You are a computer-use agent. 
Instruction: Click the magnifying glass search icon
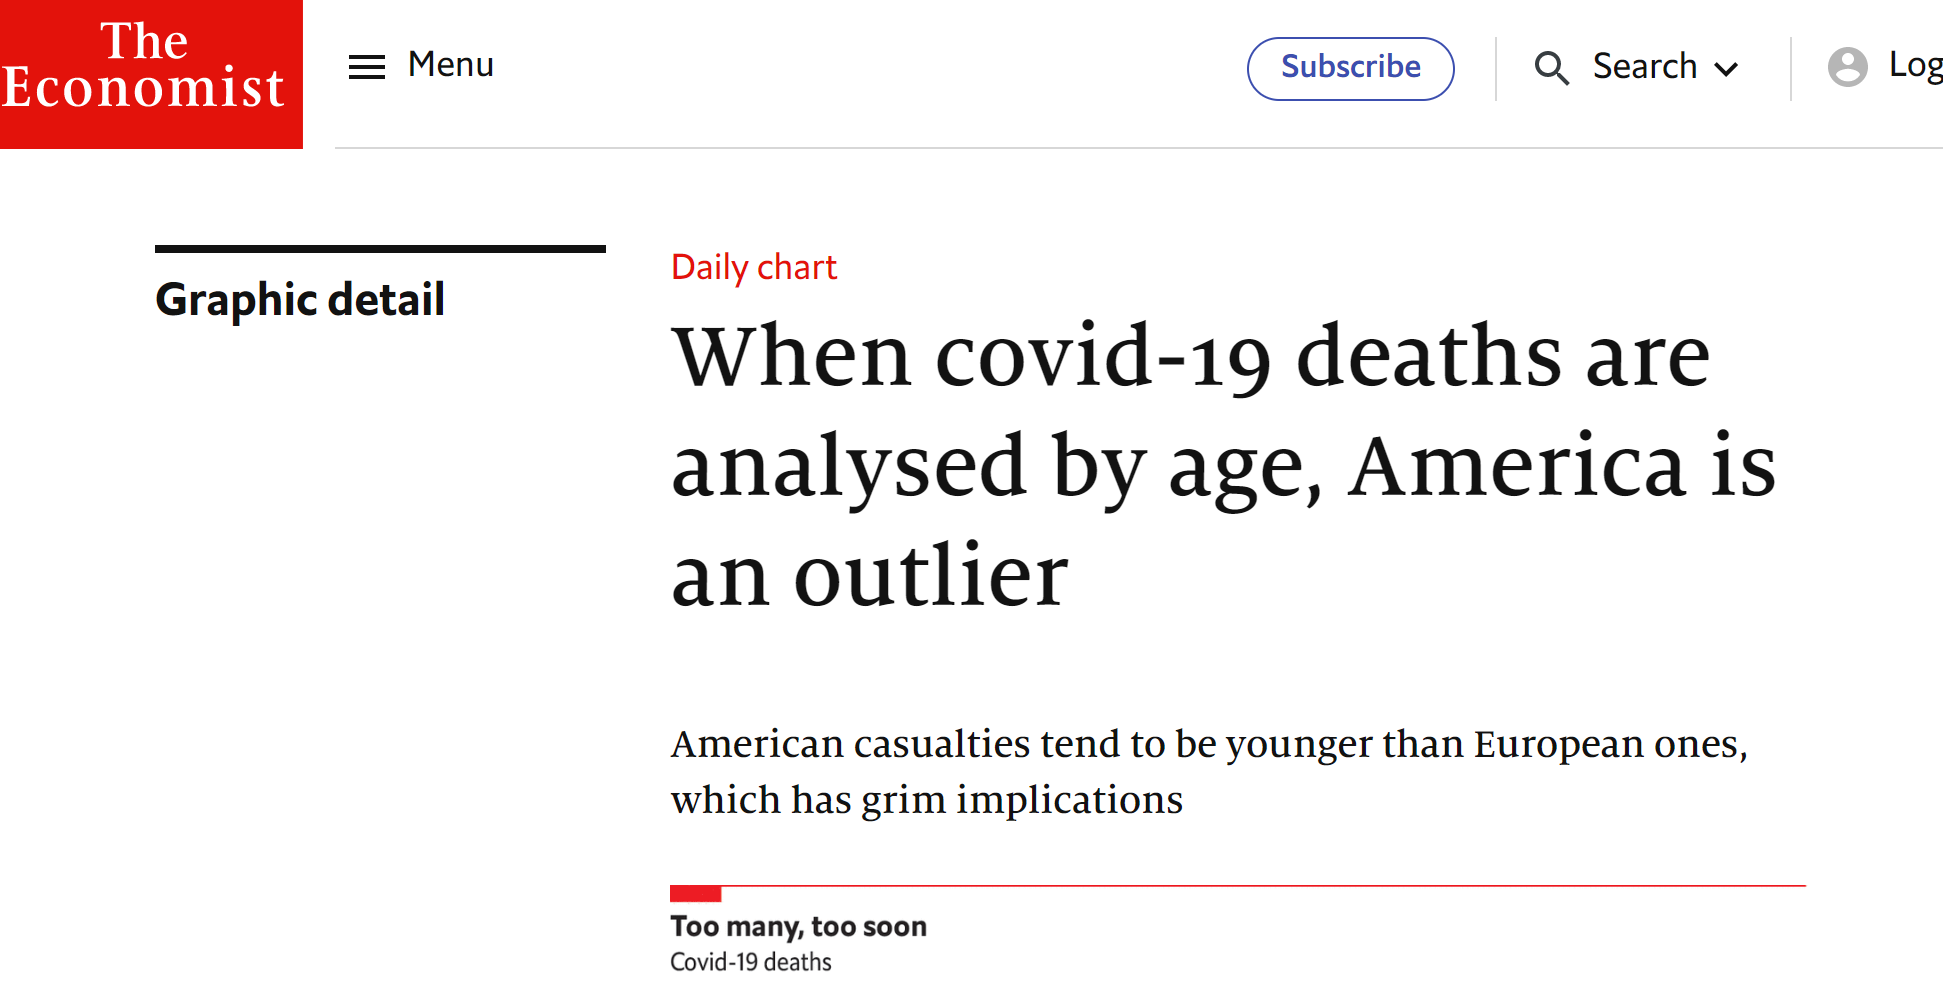[1551, 68]
